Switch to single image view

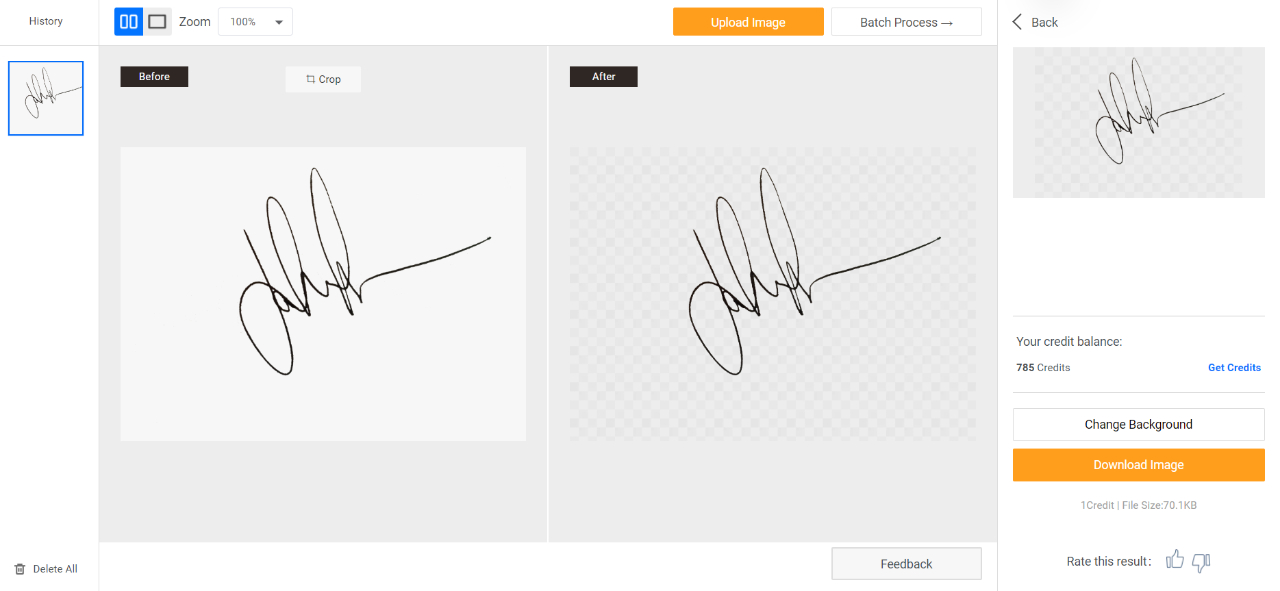point(157,21)
